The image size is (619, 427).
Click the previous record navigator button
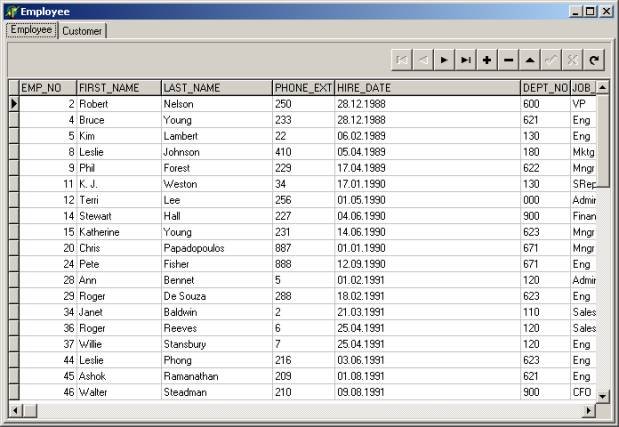[422, 60]
